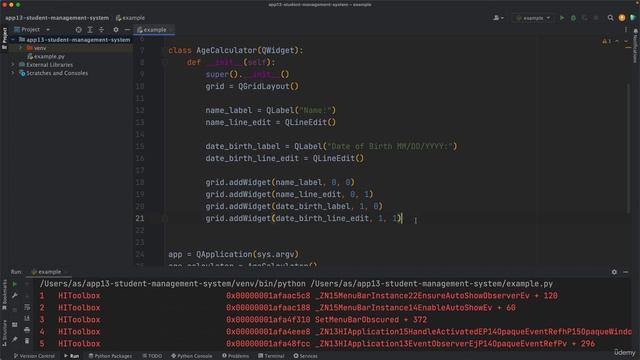The image size is (640, 360).
Task: Click app13-student-management-system breadcrumb
Action: pos(57,18)
